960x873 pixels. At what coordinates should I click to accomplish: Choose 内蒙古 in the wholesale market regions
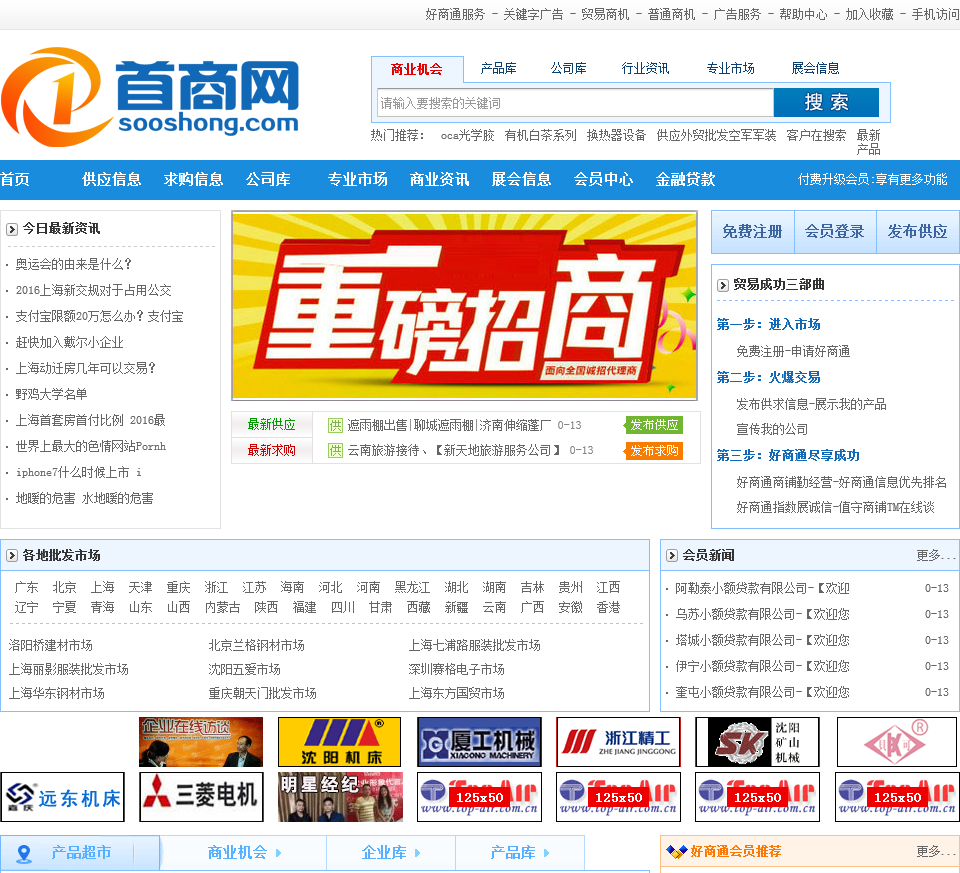(x=223, y=607)
